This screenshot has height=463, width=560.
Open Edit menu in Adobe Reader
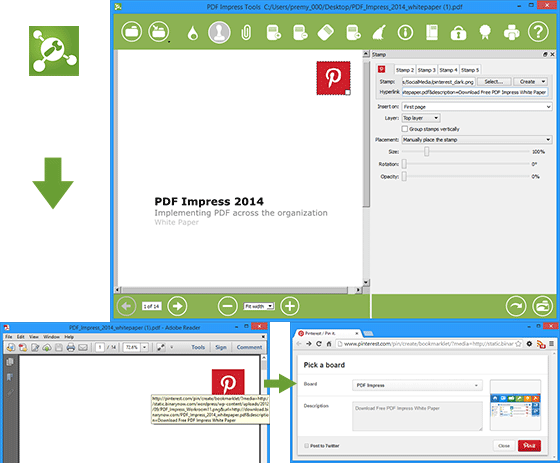(21, 337)
